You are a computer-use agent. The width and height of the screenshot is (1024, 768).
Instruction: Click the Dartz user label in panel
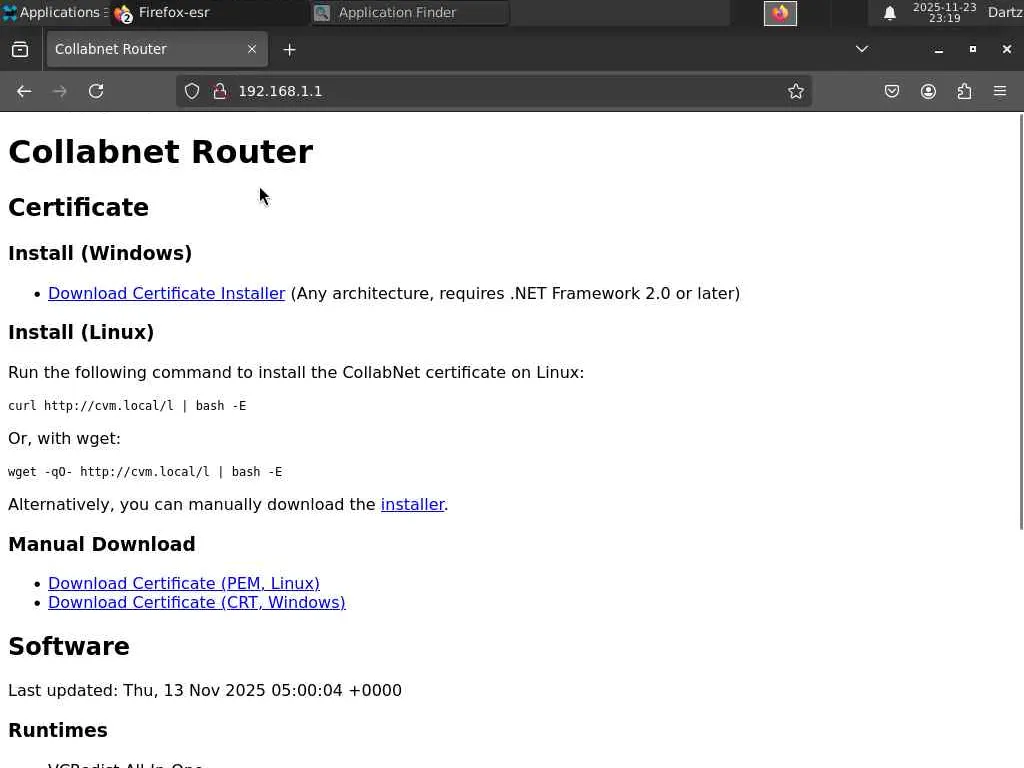[1005, 12]
